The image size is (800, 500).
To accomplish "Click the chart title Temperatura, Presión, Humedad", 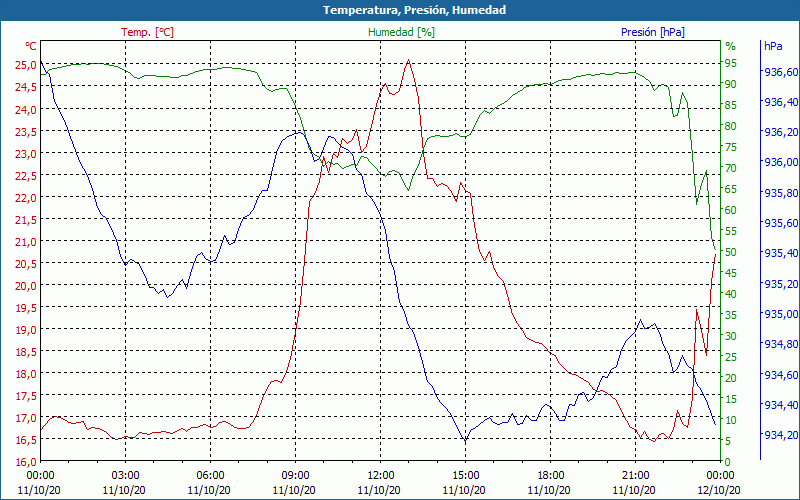I will 414,10.
